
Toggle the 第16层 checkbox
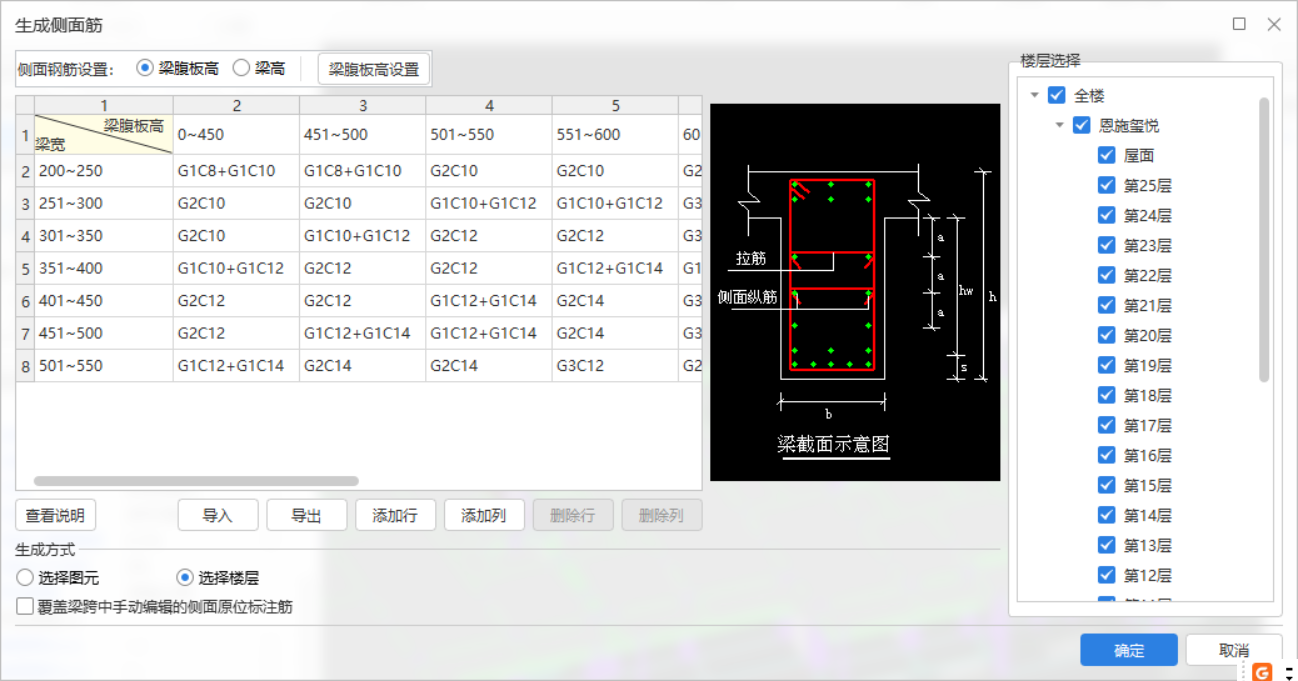(1106, 456)
